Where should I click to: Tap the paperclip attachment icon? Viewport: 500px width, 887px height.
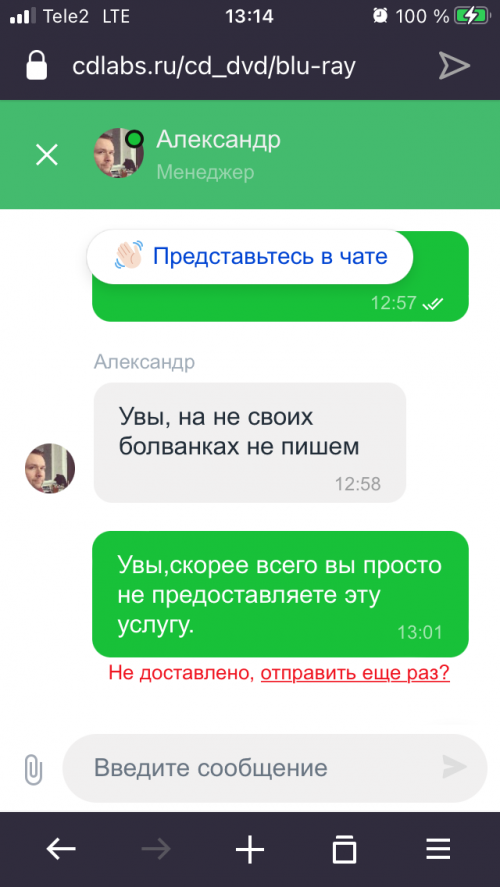click(33, 769)
